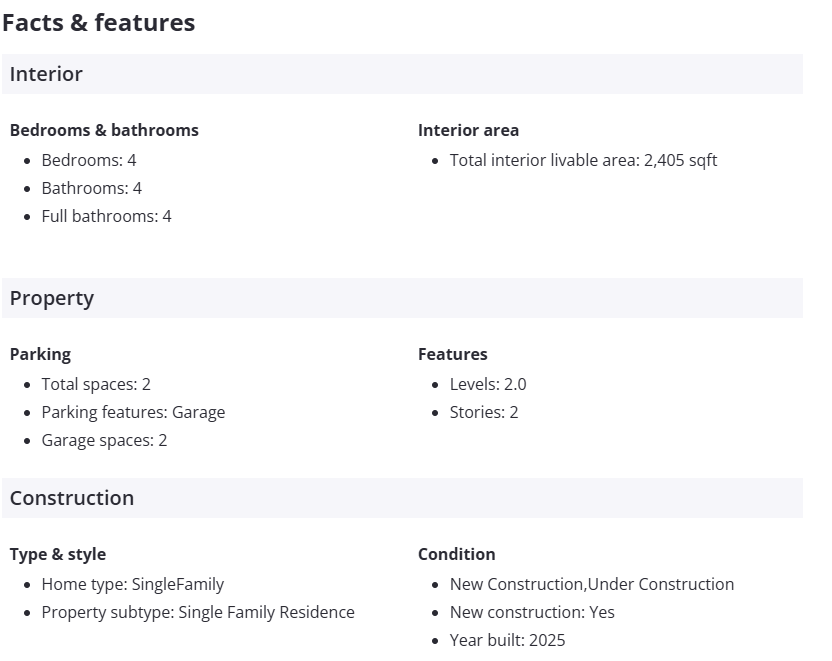Select the Garage spaces: 2 line

tap(104, 440)
